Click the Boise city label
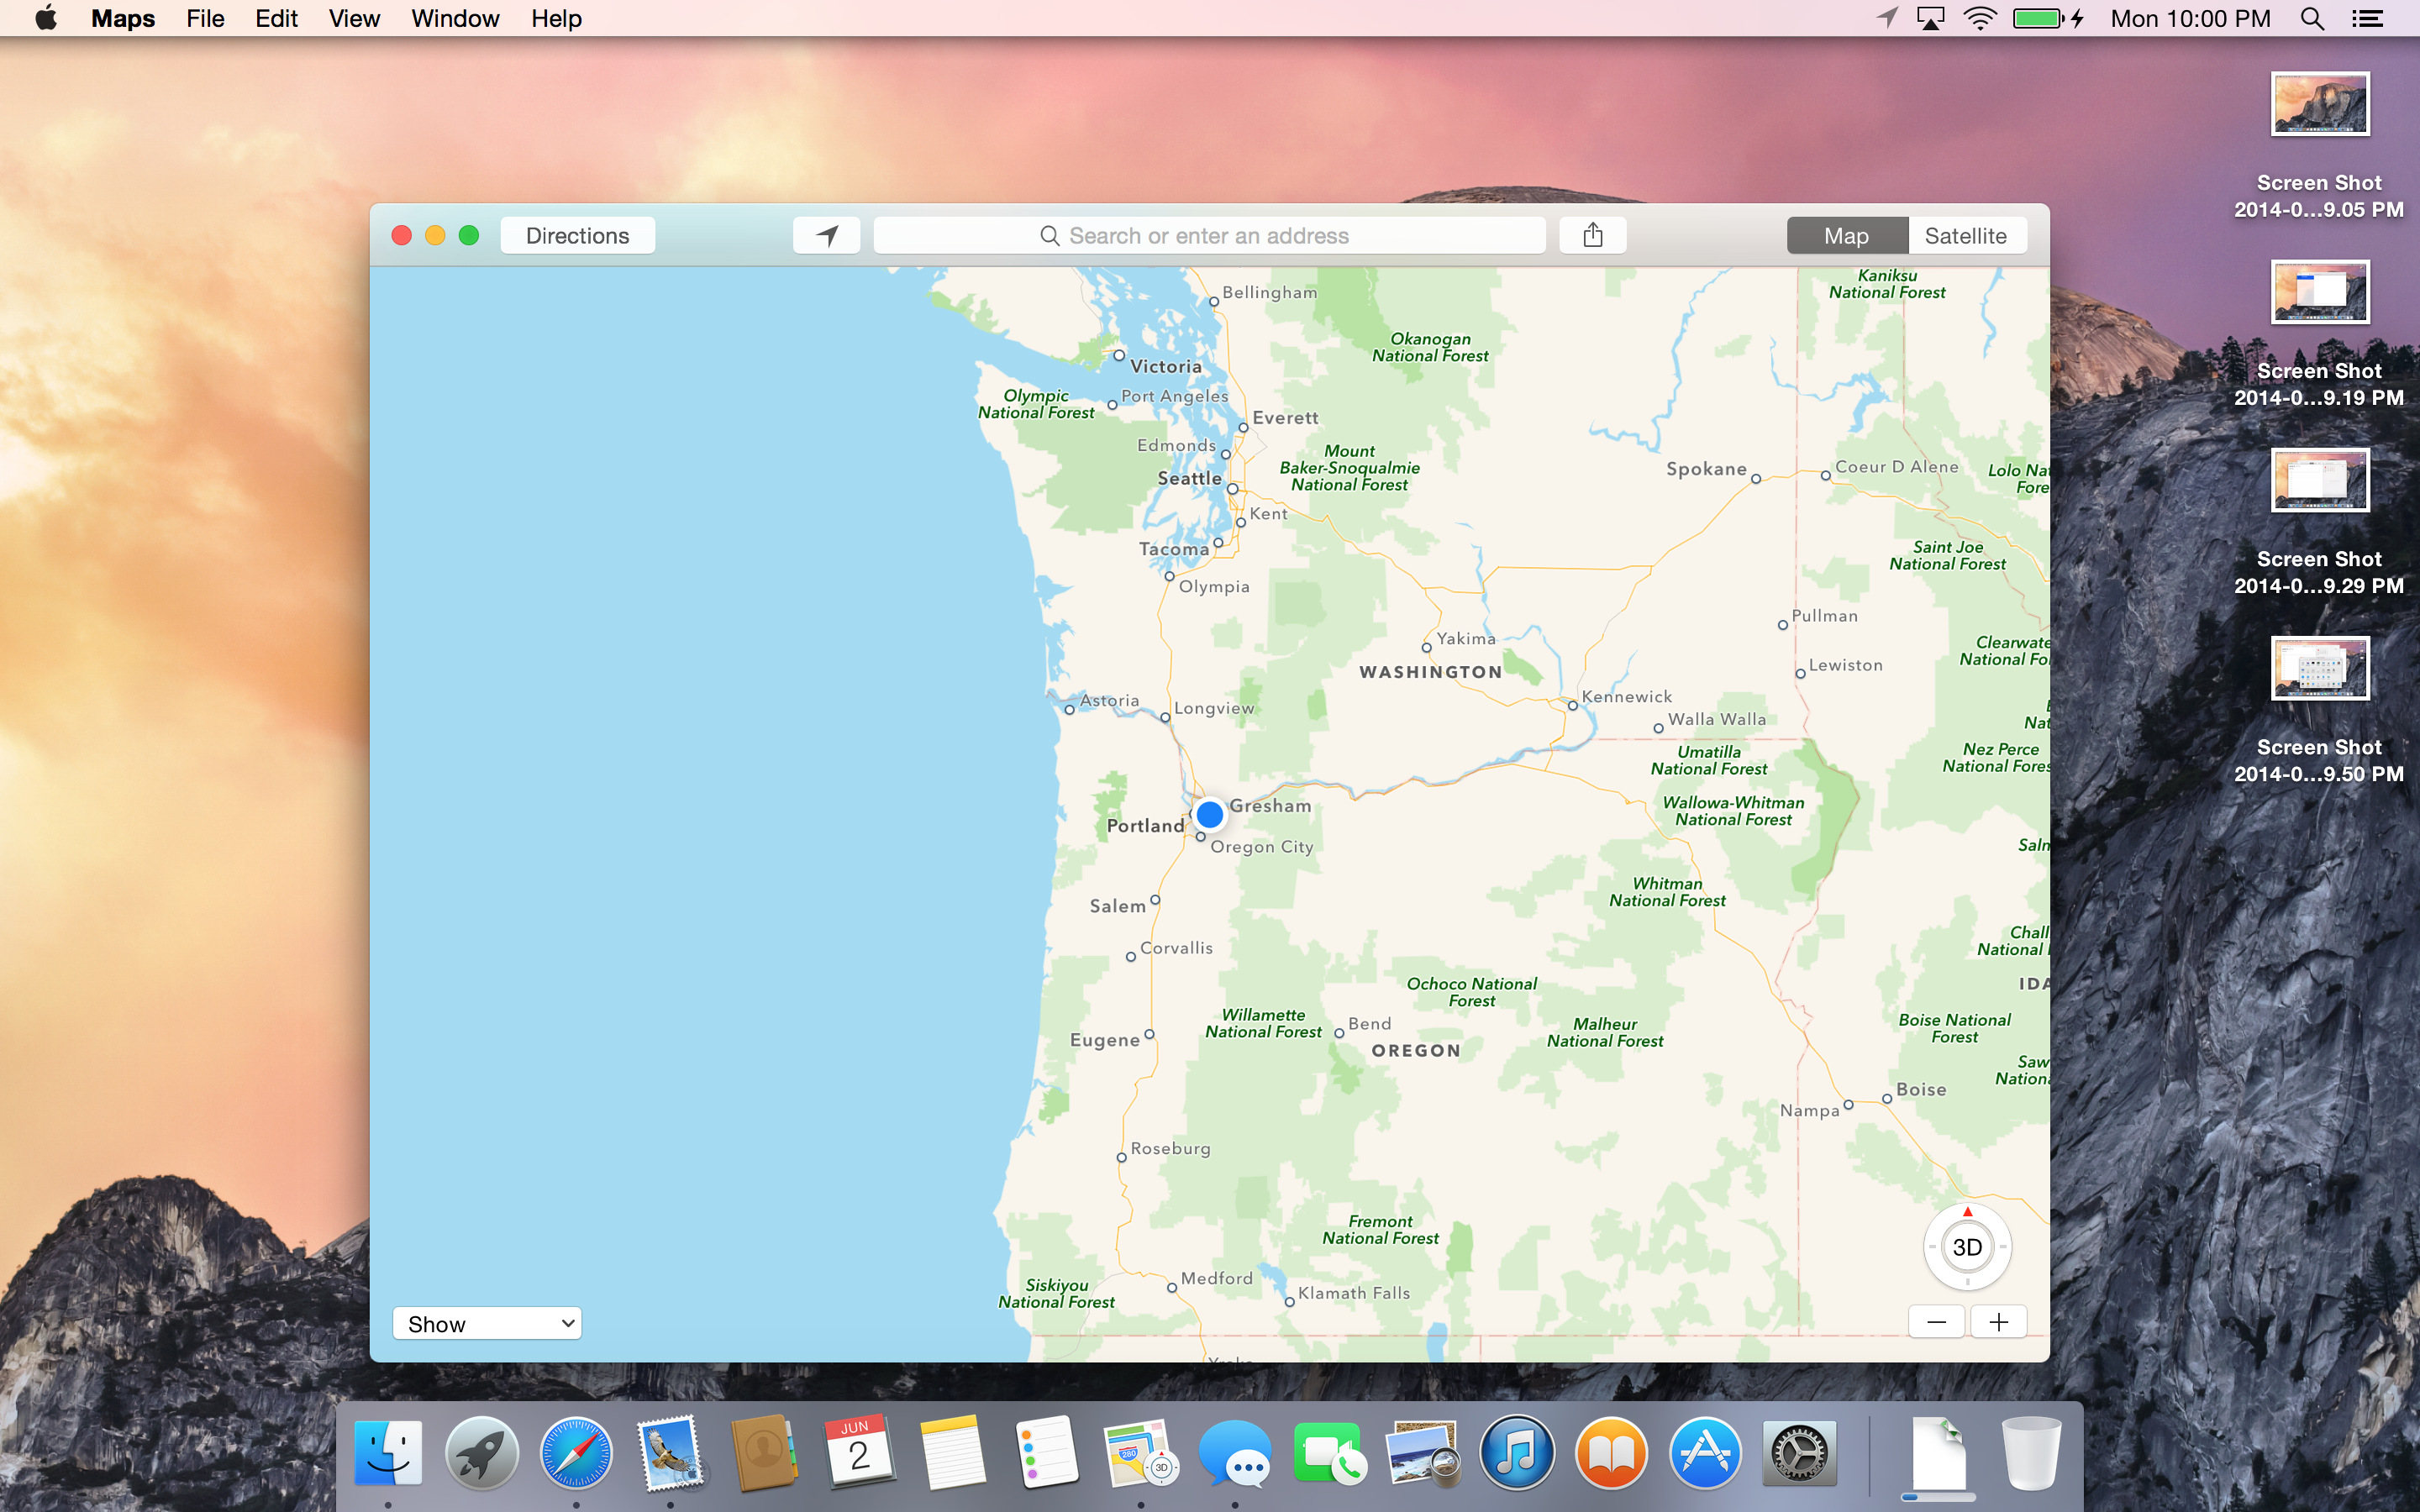Image resolution: width=2420 pixels, height=1512 pixels. coord(1921,1089)
